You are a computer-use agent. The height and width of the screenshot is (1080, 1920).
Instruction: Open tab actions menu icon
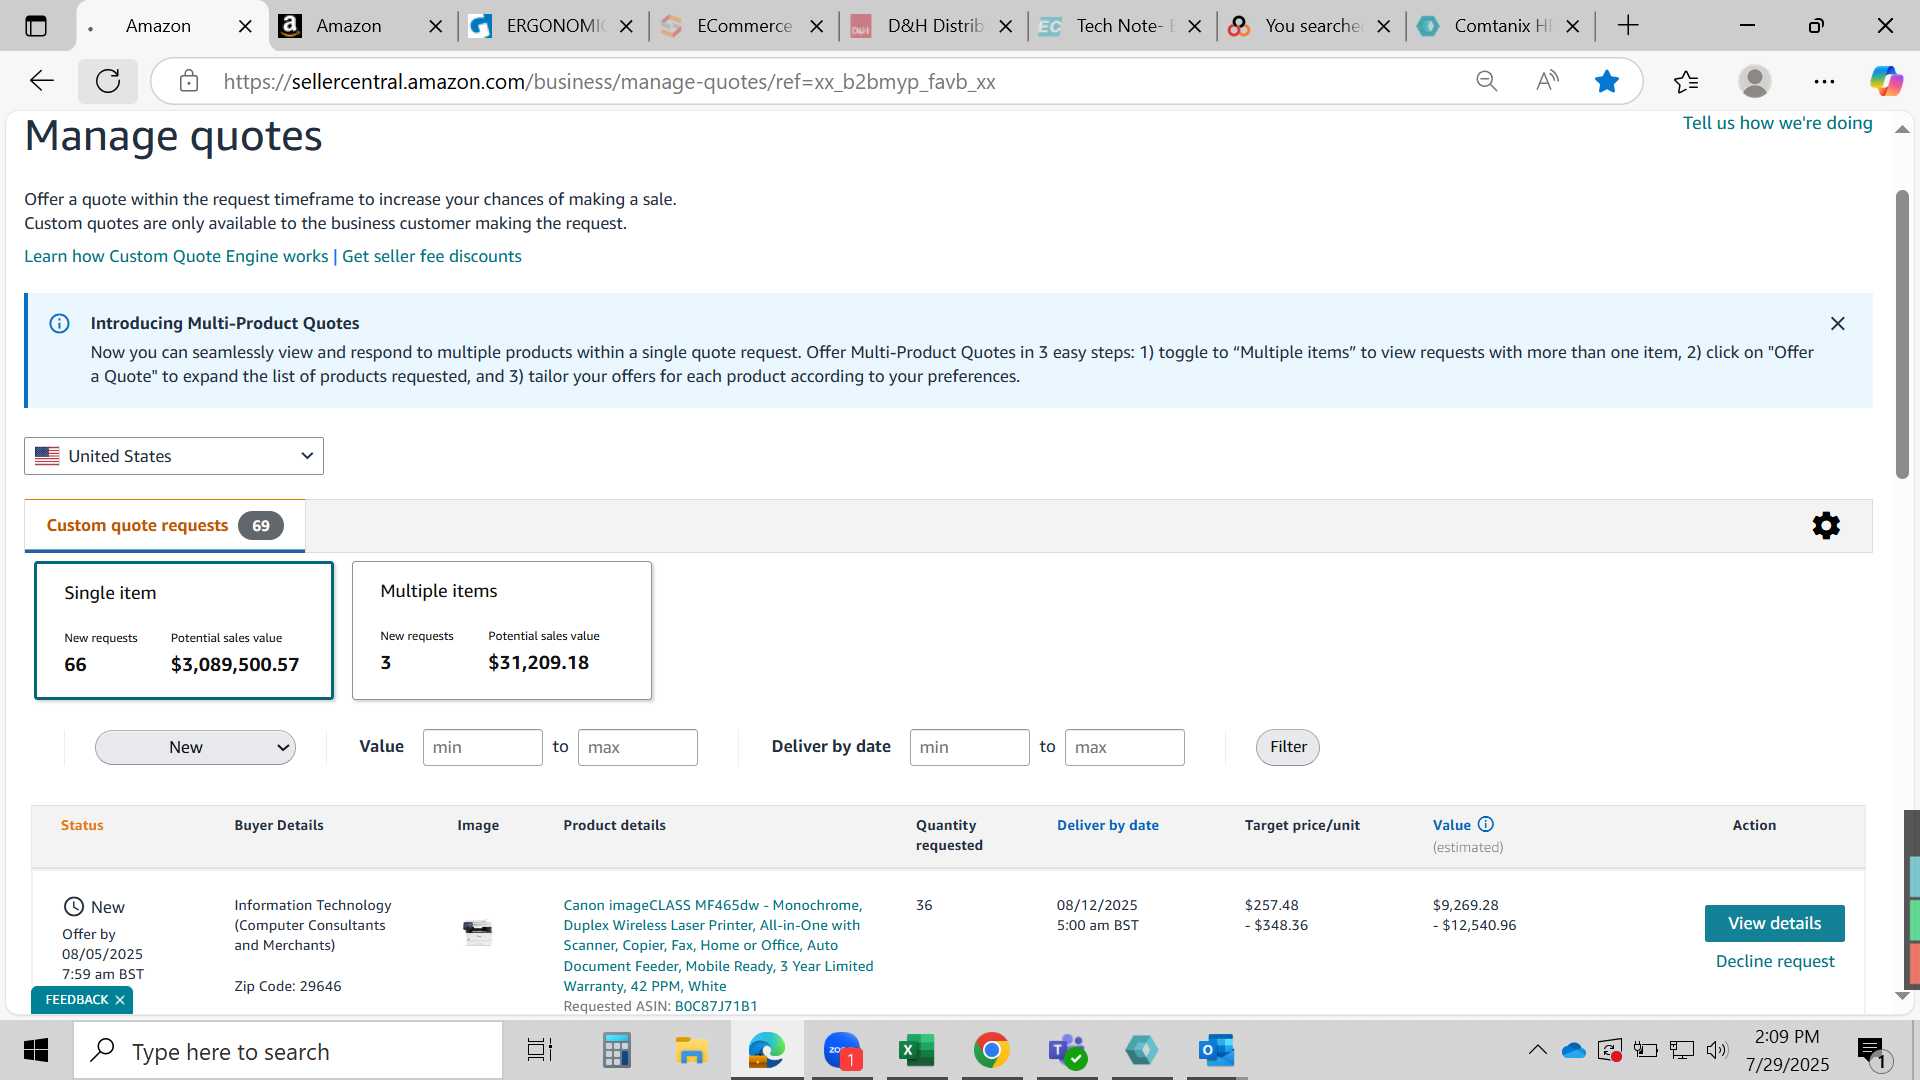[36, 26]
